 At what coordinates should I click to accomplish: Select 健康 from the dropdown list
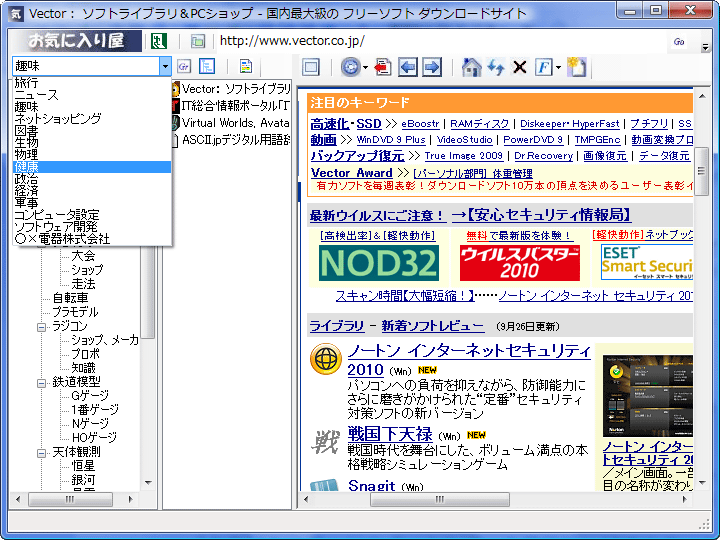(26, 167)
